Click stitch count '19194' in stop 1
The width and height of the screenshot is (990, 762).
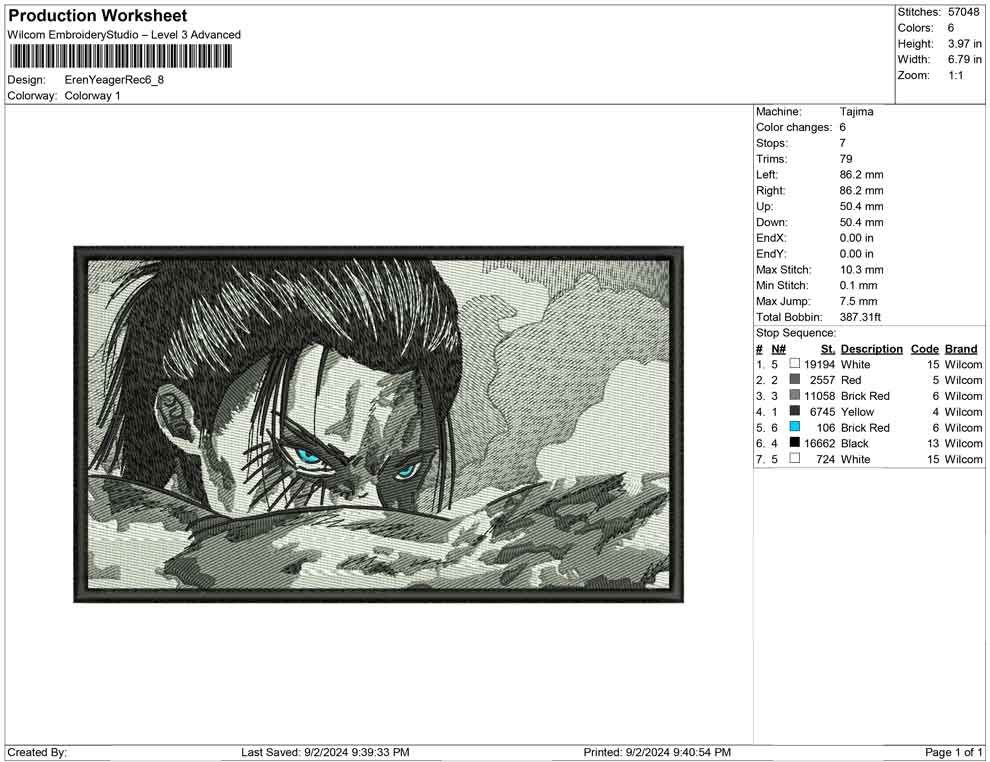(x=820, y=364)
